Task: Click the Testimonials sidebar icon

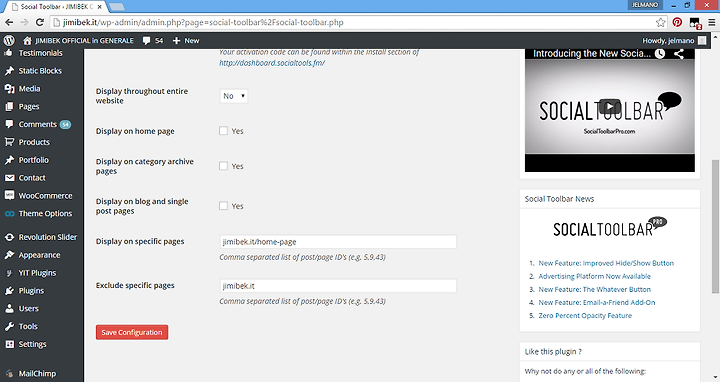Action: 9,53
